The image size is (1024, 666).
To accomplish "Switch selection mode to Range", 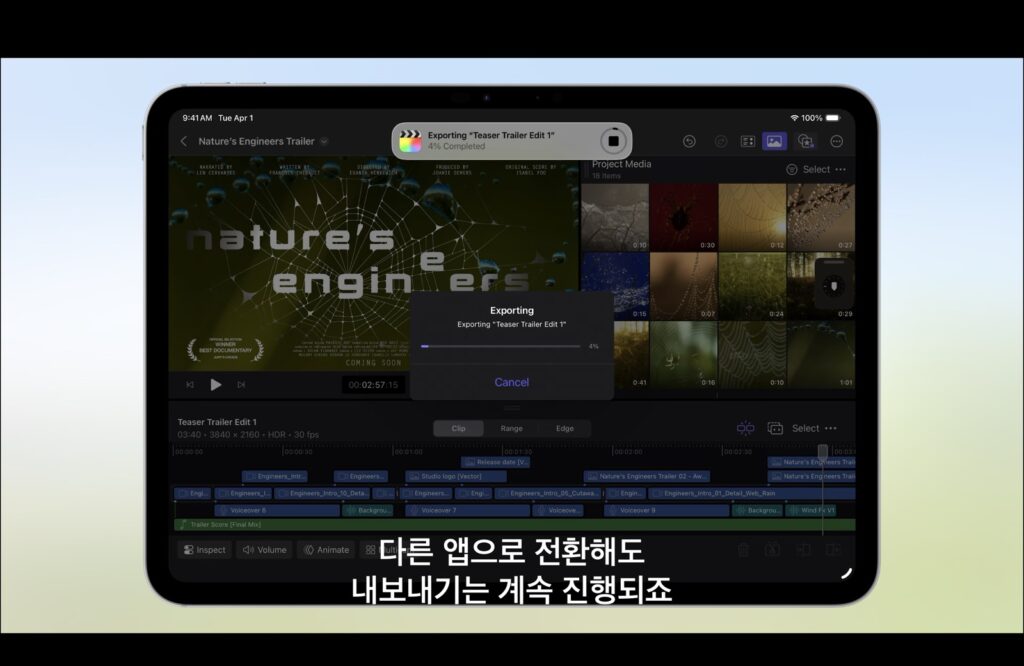I will tap(511, 428).
